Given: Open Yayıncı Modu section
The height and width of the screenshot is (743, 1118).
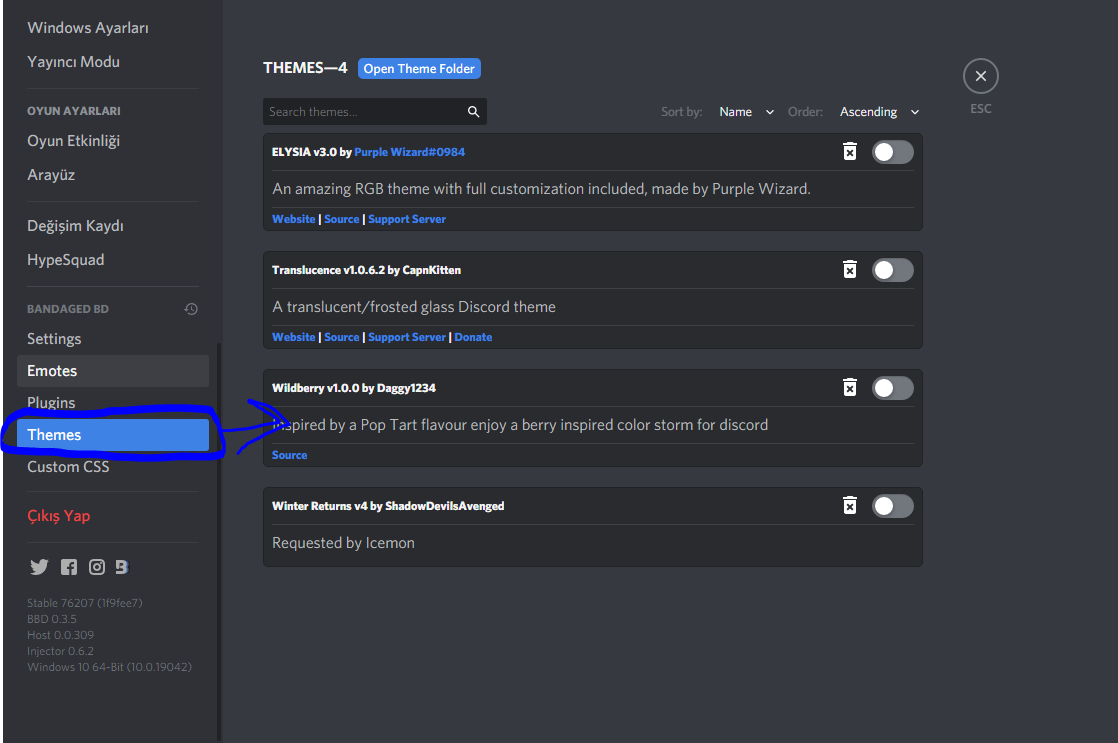Looking at the screenshot, I should [x=113, y=62].
